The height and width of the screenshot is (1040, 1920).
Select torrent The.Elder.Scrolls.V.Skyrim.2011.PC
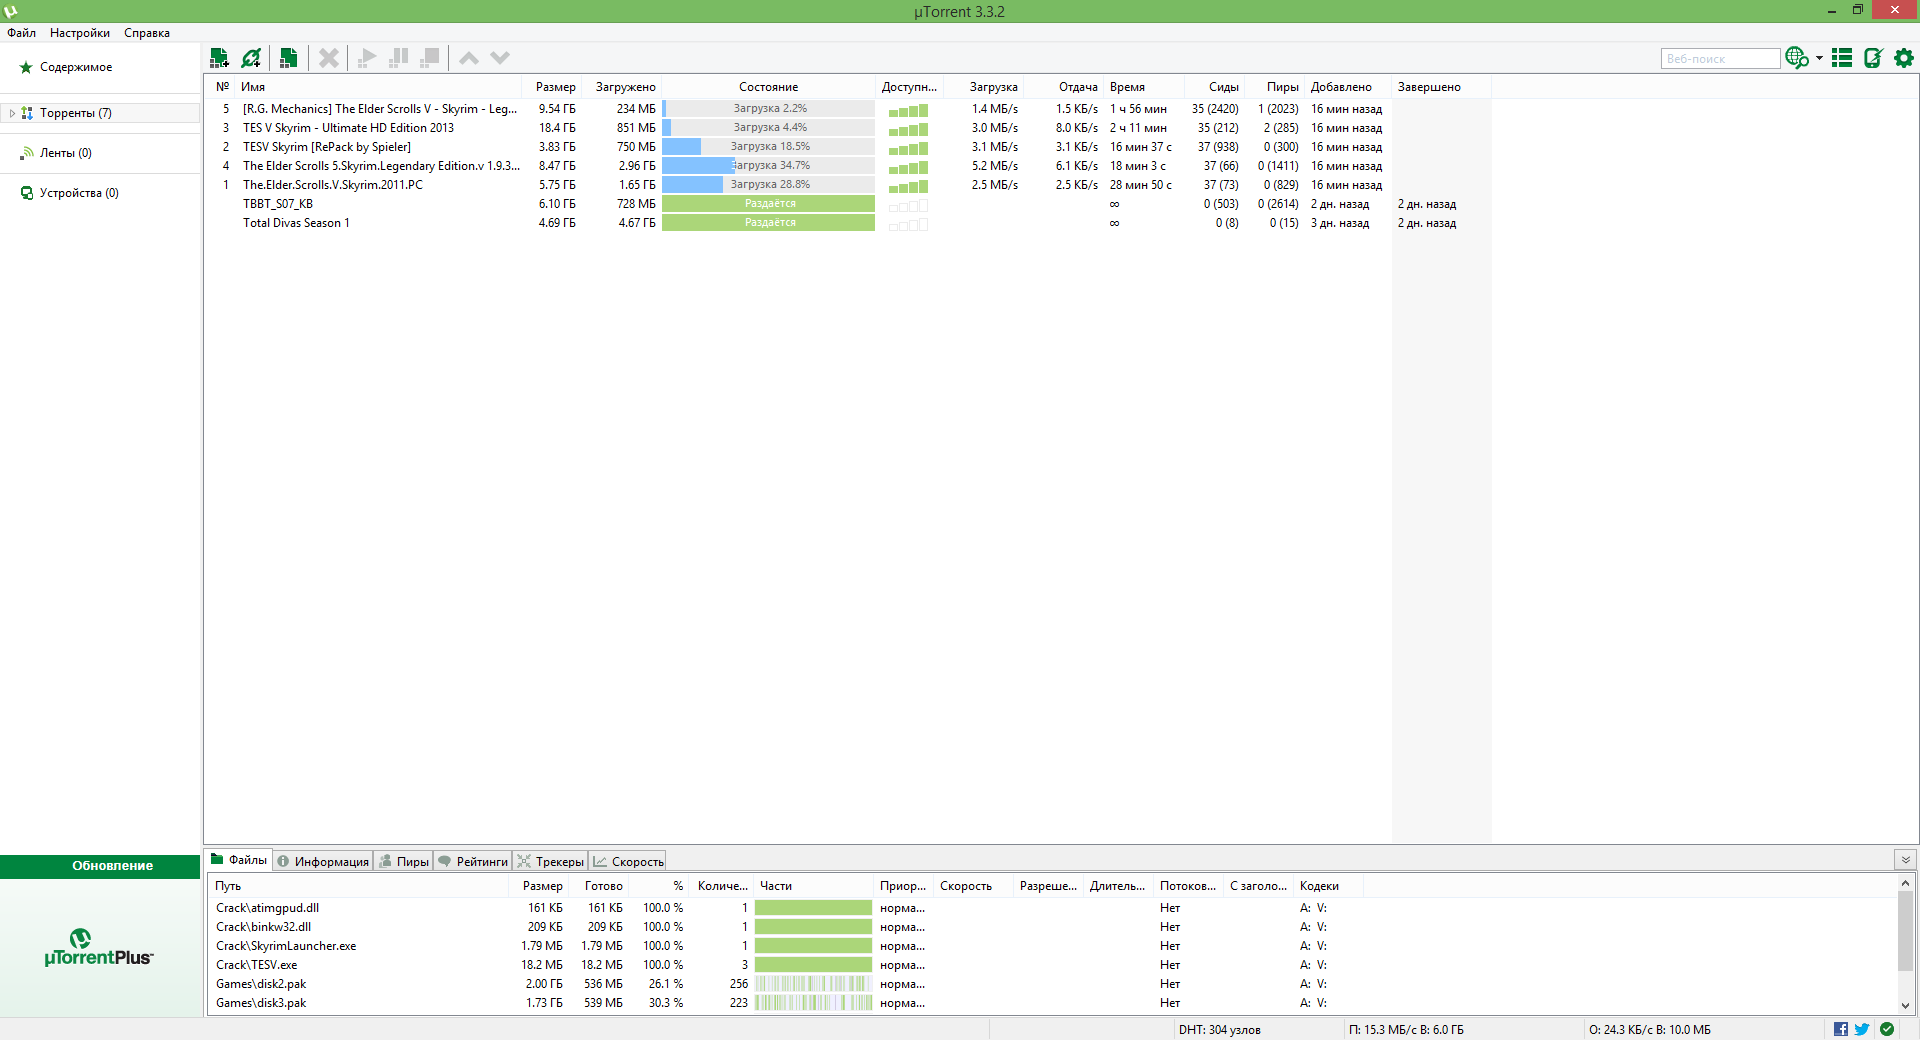[333, 185]
